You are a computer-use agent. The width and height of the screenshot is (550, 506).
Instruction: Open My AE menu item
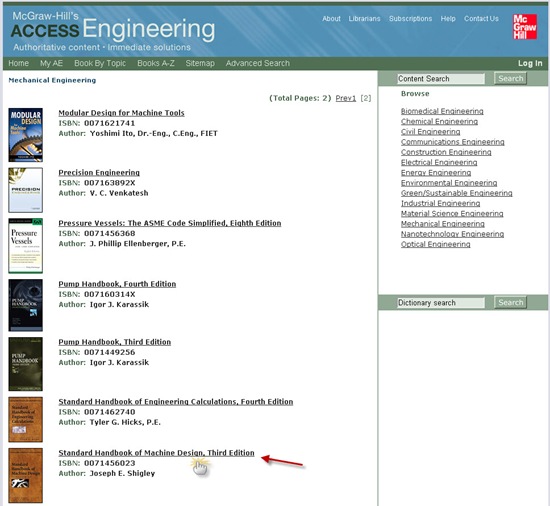(x=51, y=63)
